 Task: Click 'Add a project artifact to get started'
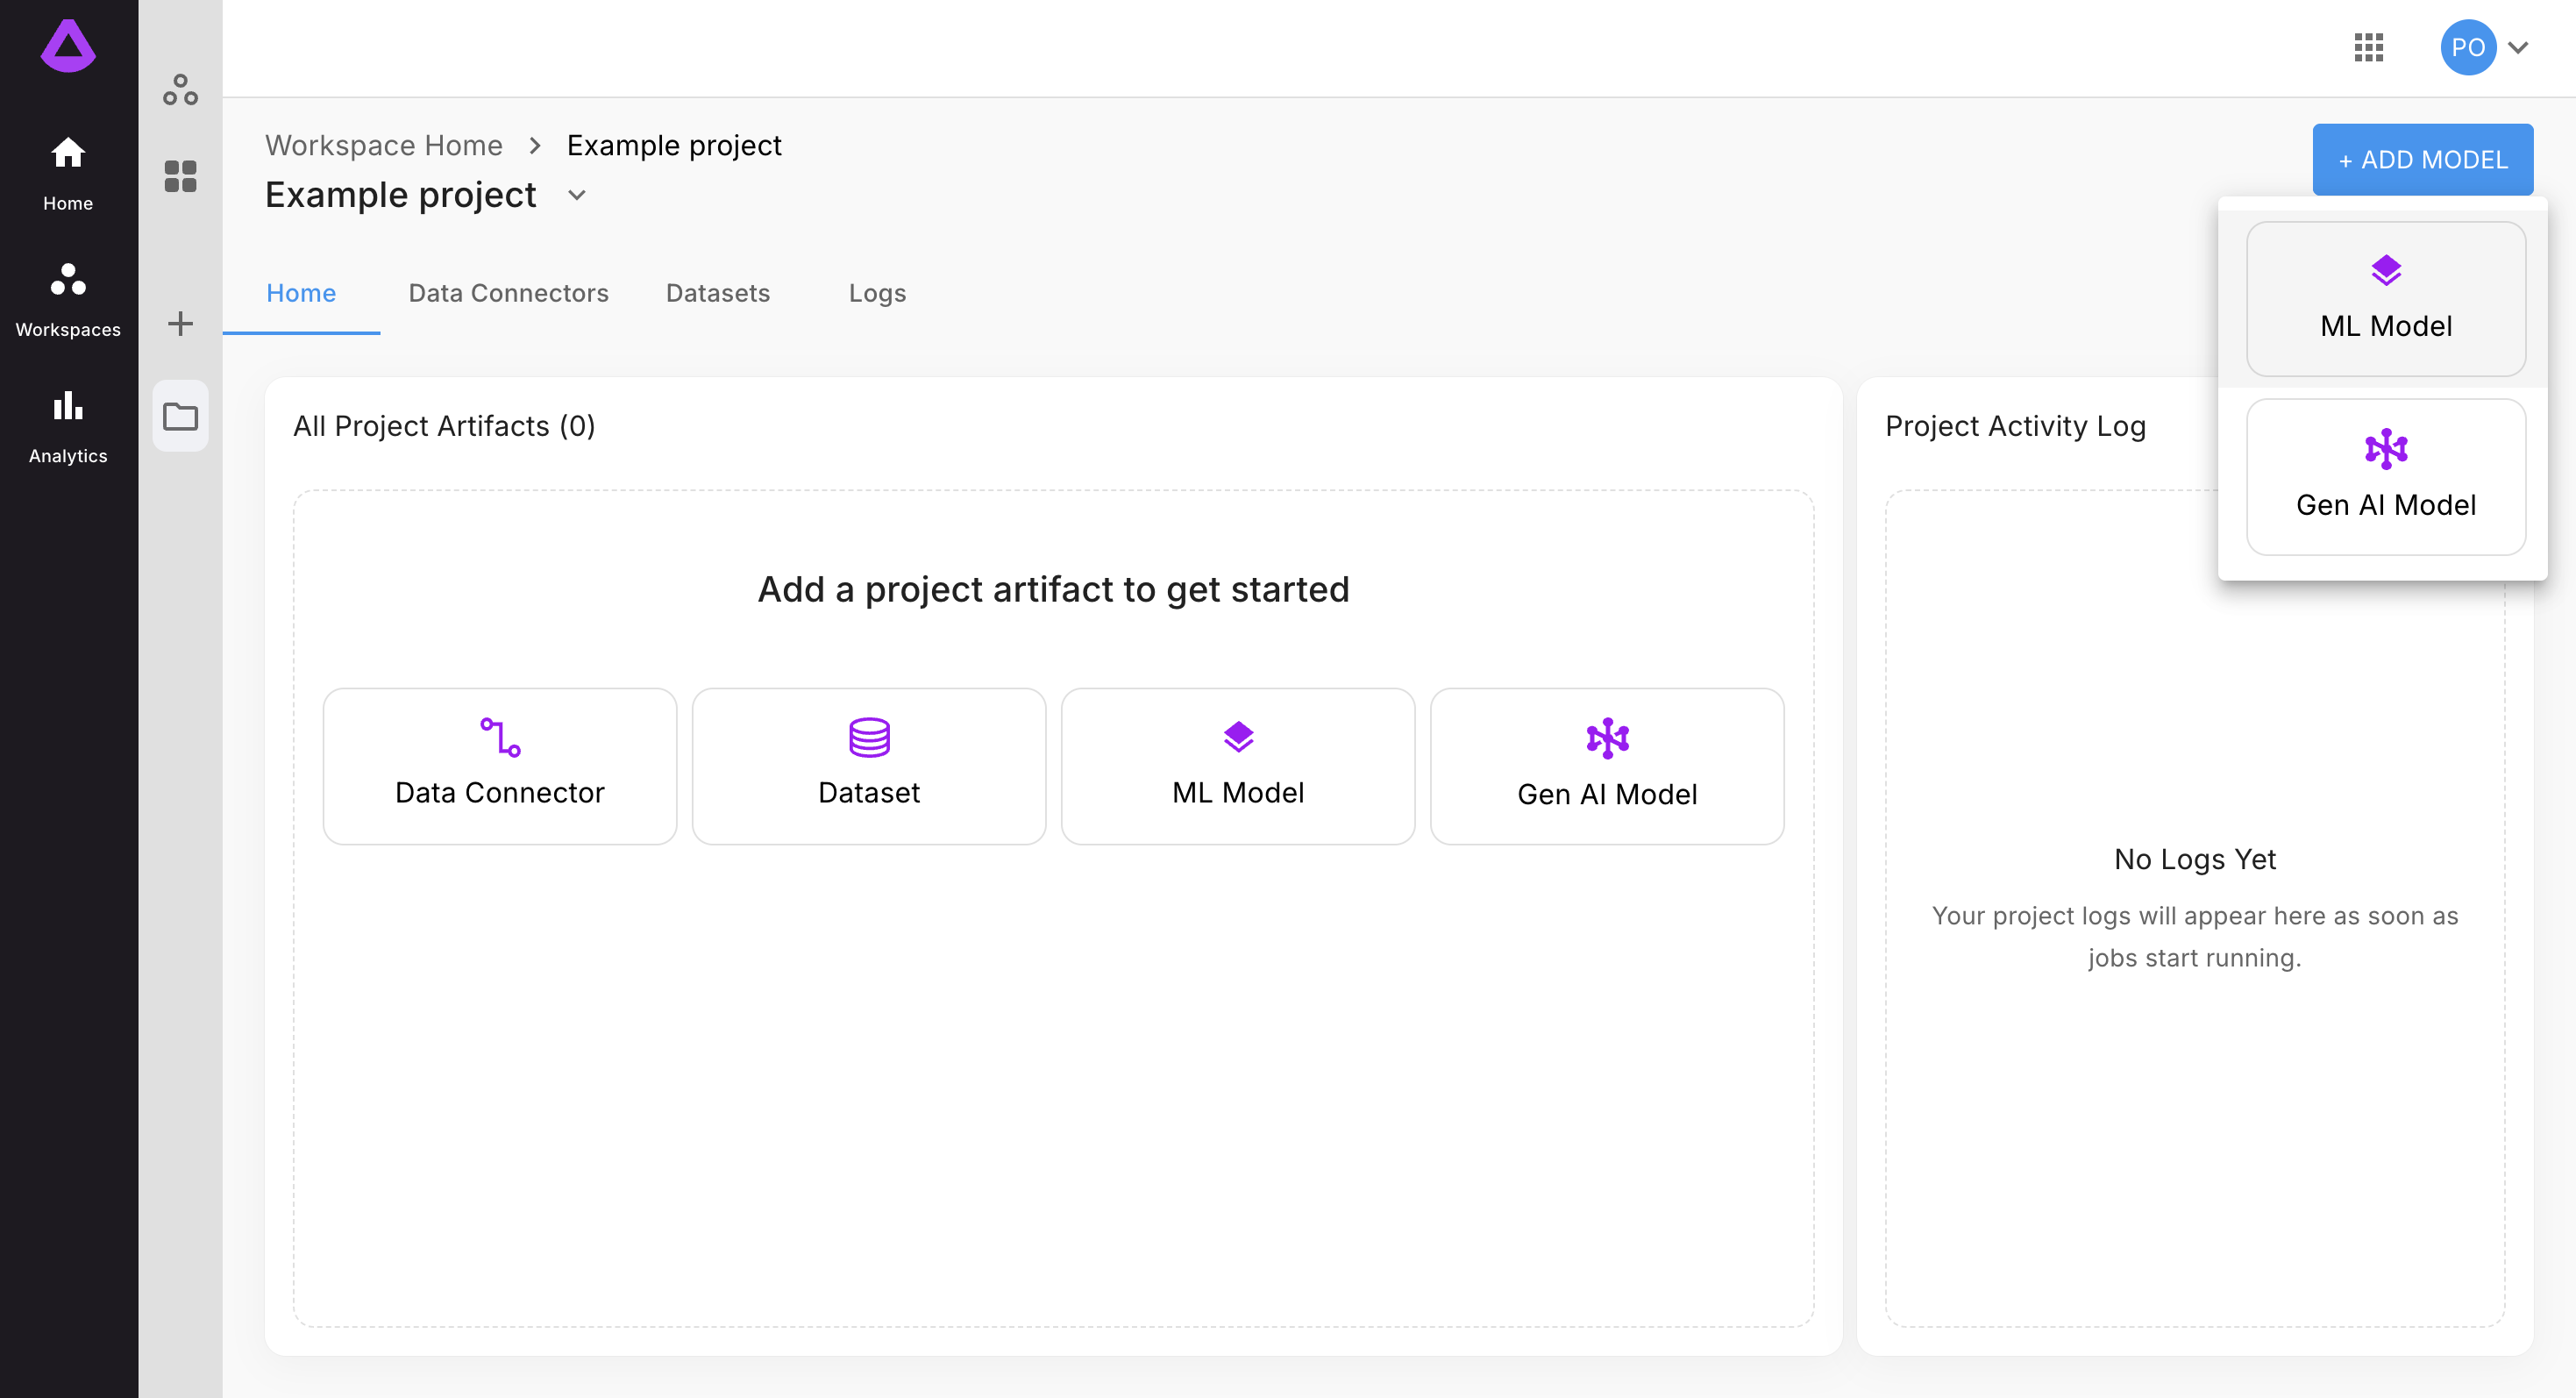[1053, 589]
